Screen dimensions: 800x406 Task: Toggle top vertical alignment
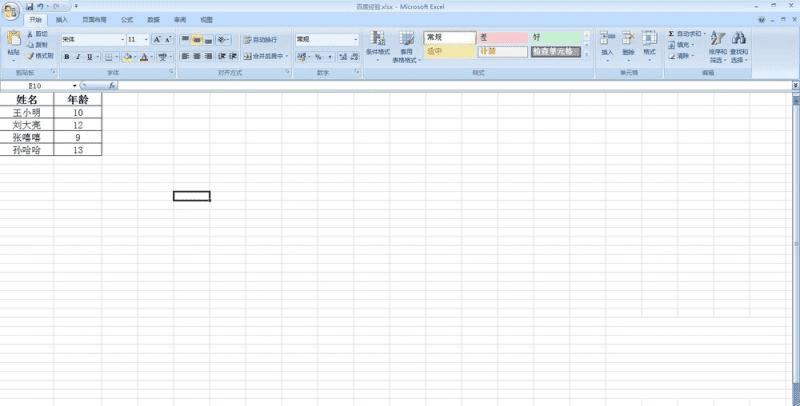point(185,39)
